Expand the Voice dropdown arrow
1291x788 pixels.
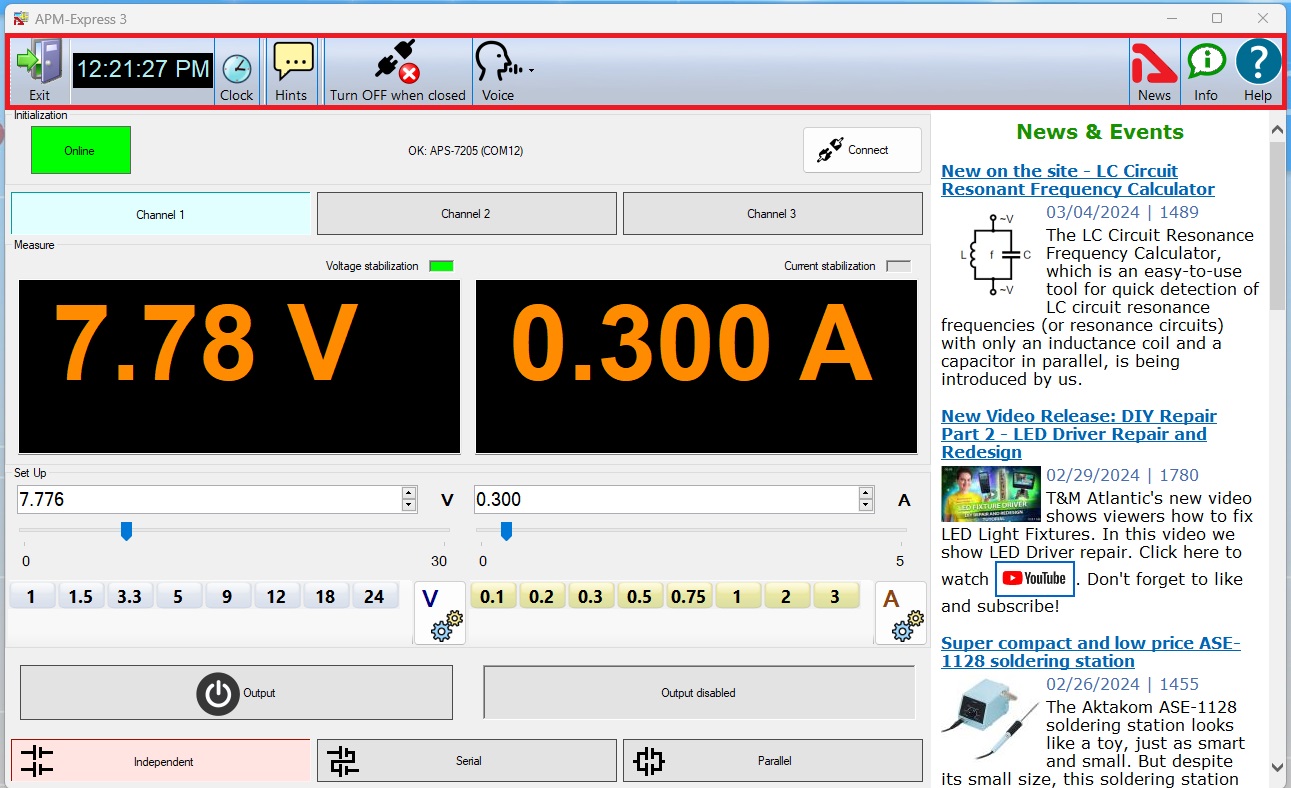point(532,70)
